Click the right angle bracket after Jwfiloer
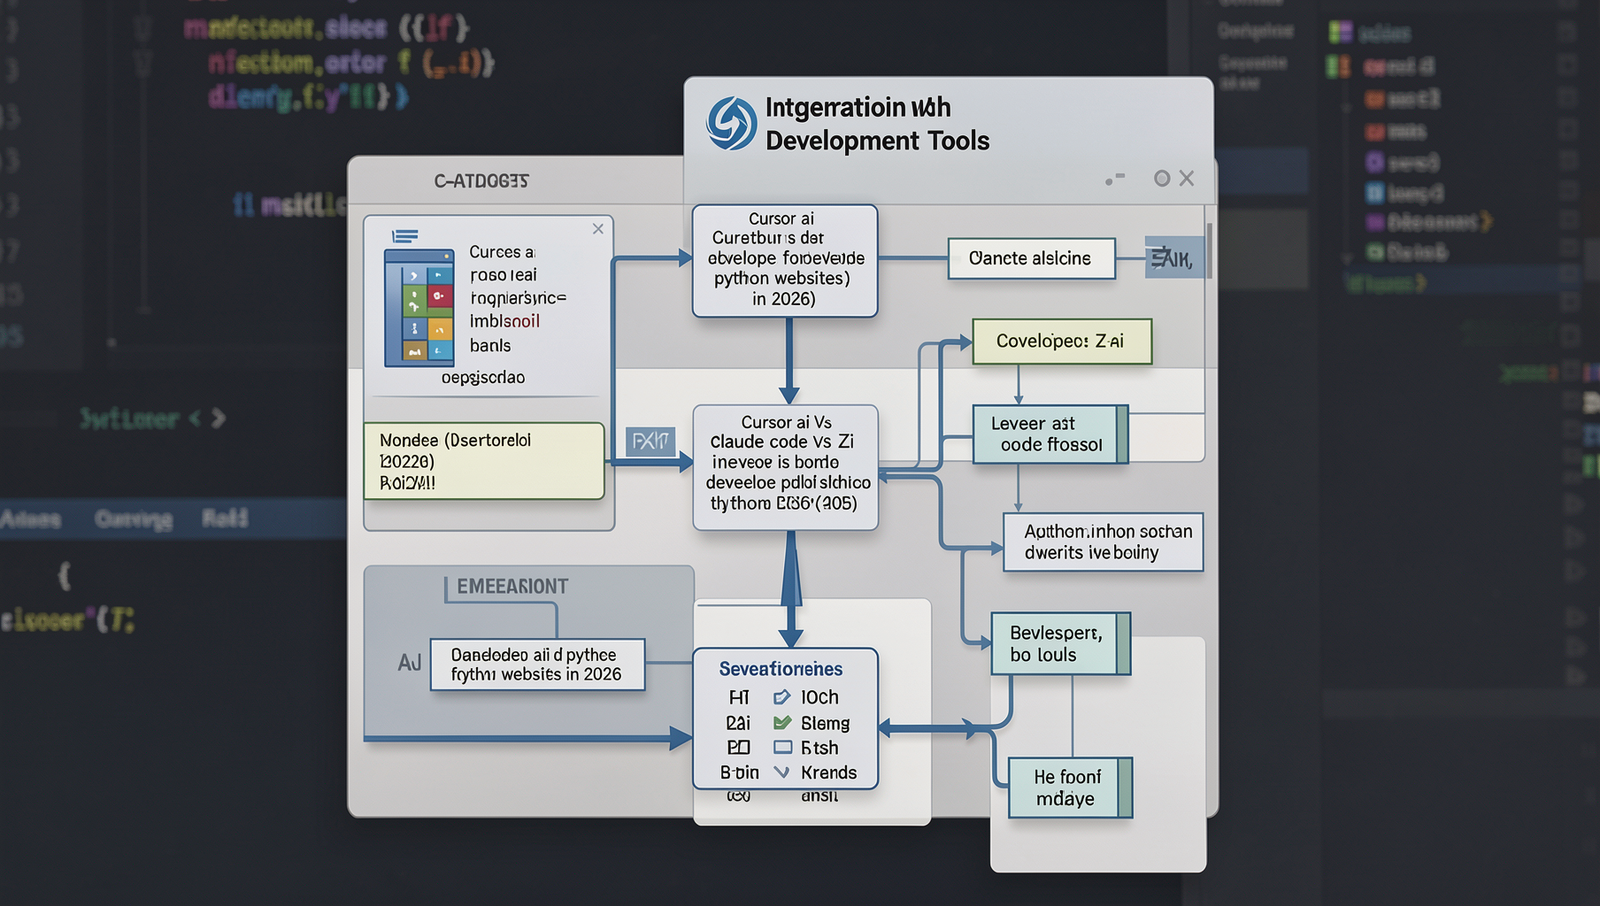1600x906 pixels. [x=218, y=419]
